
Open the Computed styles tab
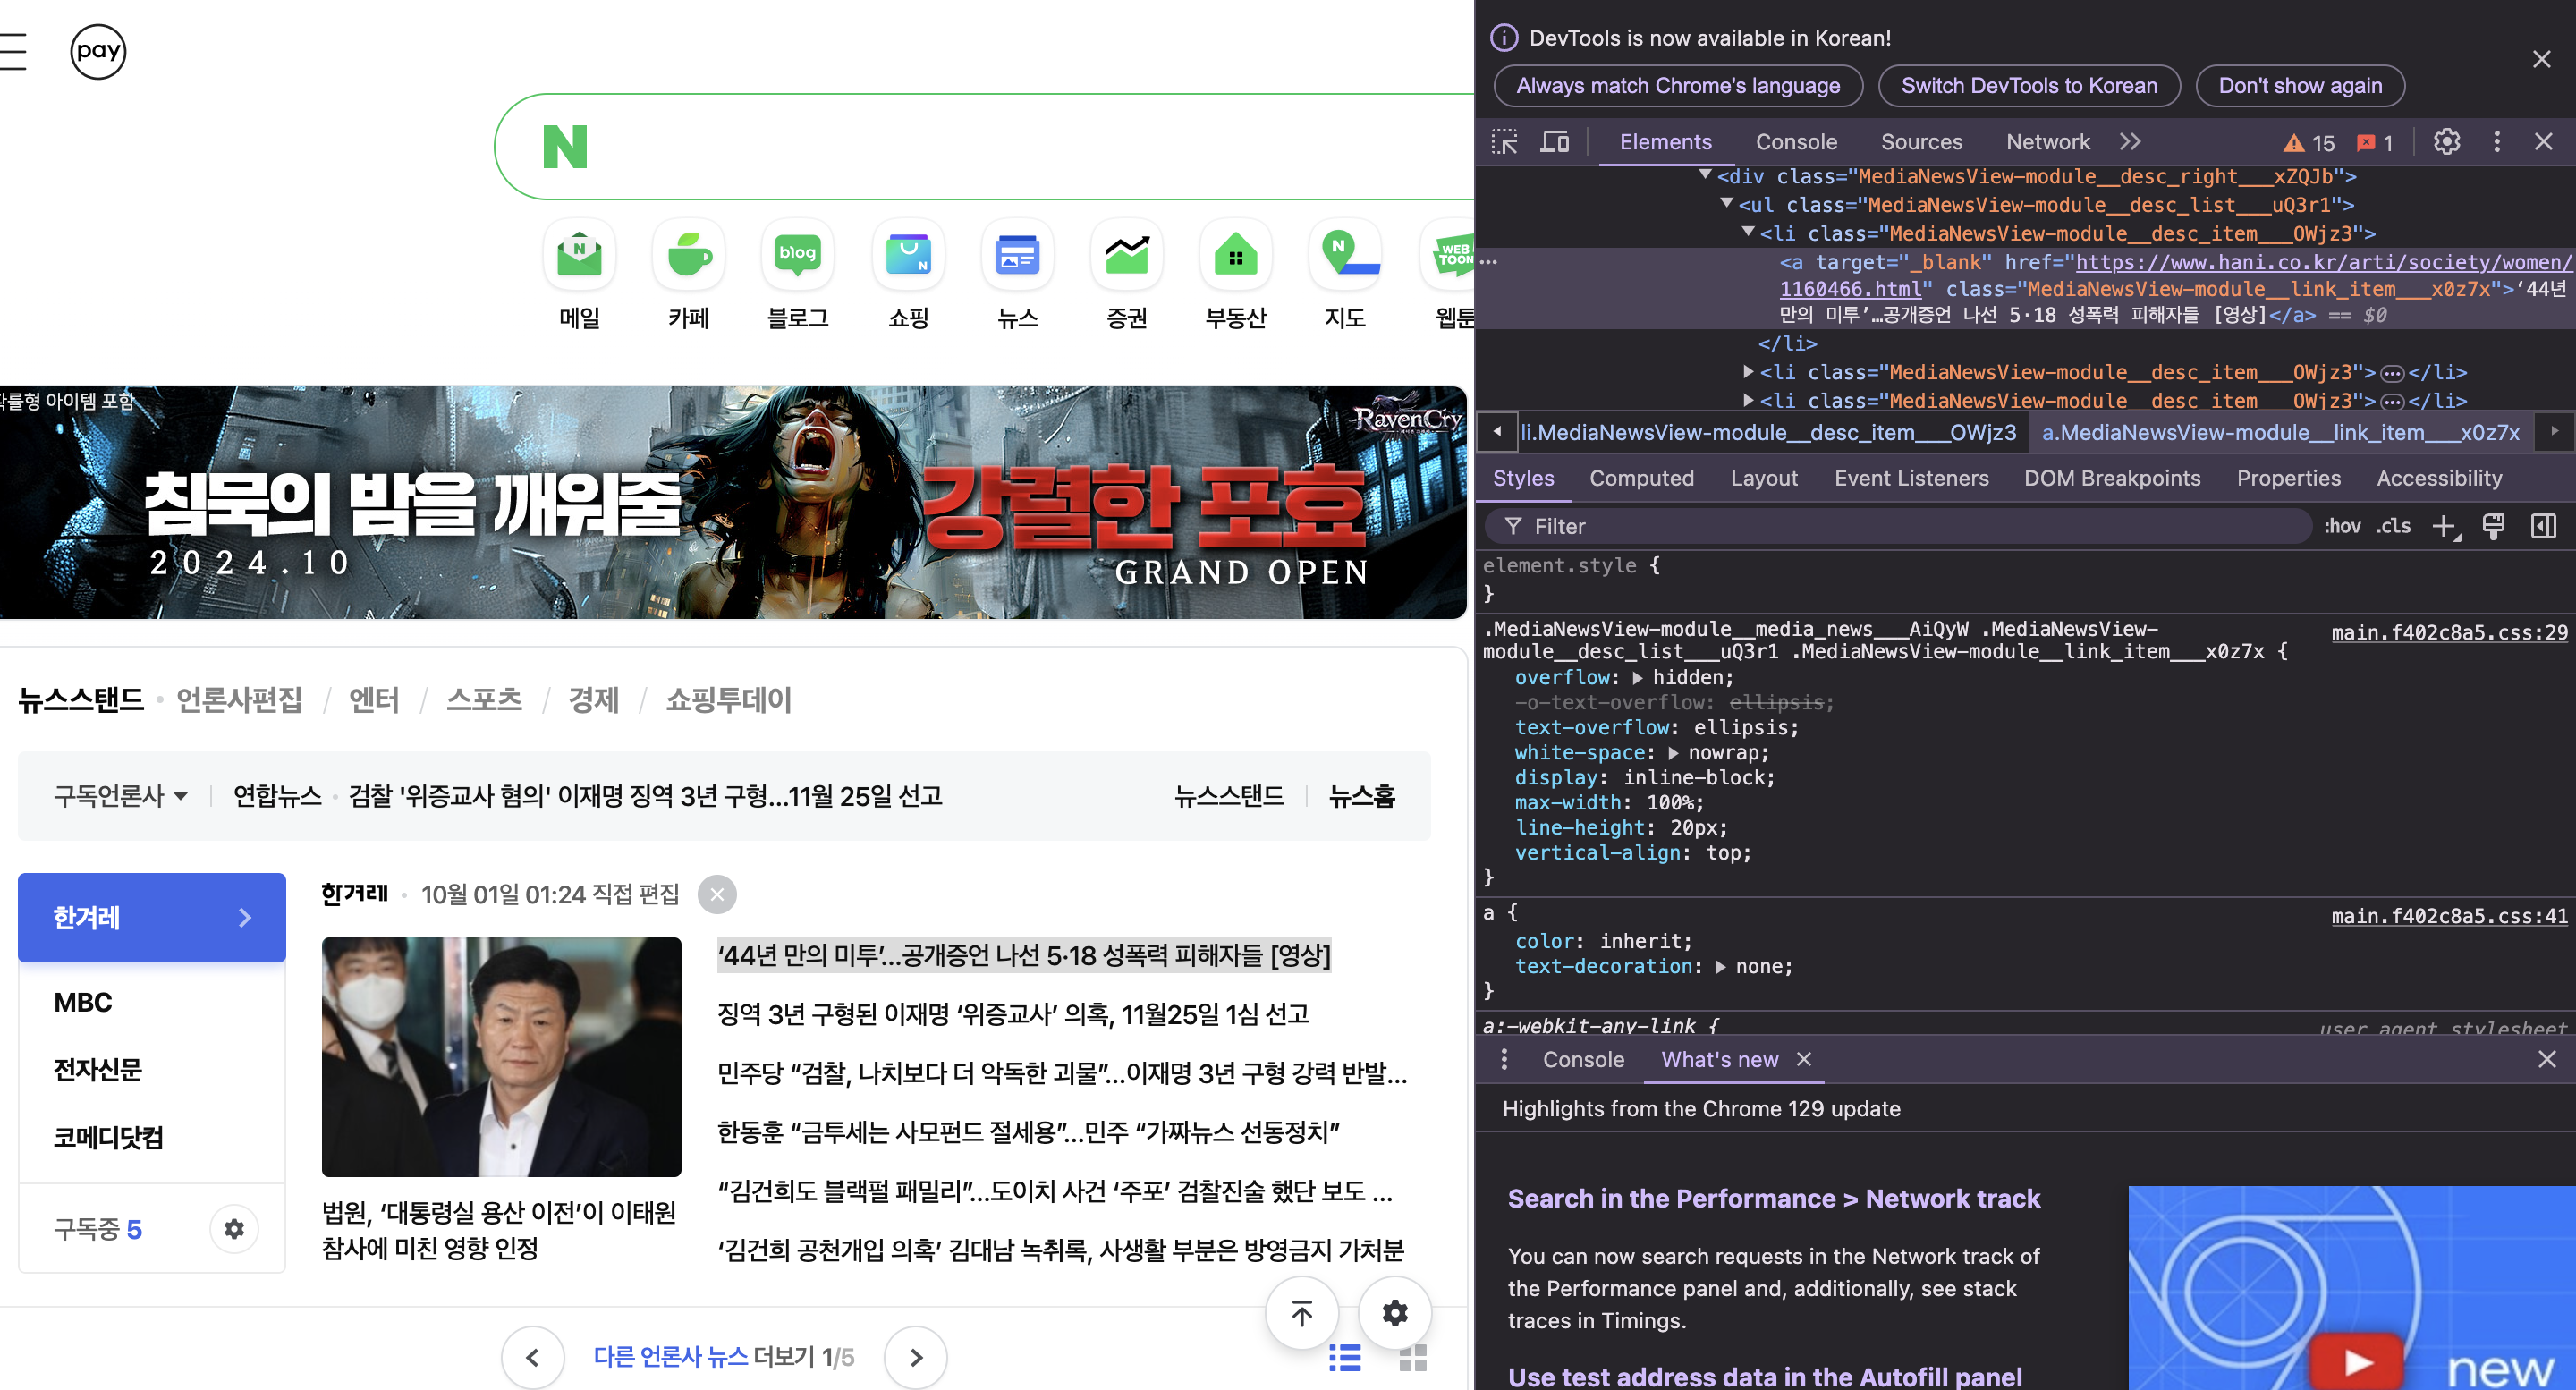point(1641,478)
